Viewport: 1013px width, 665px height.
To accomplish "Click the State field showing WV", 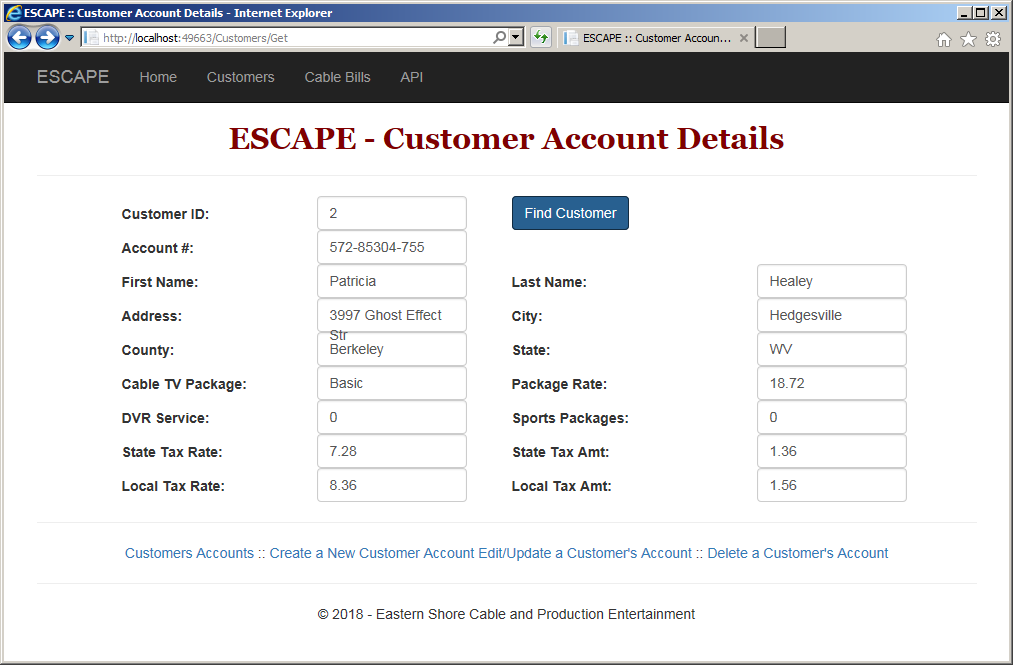I will pyautogui.click(x=831, y=350).
